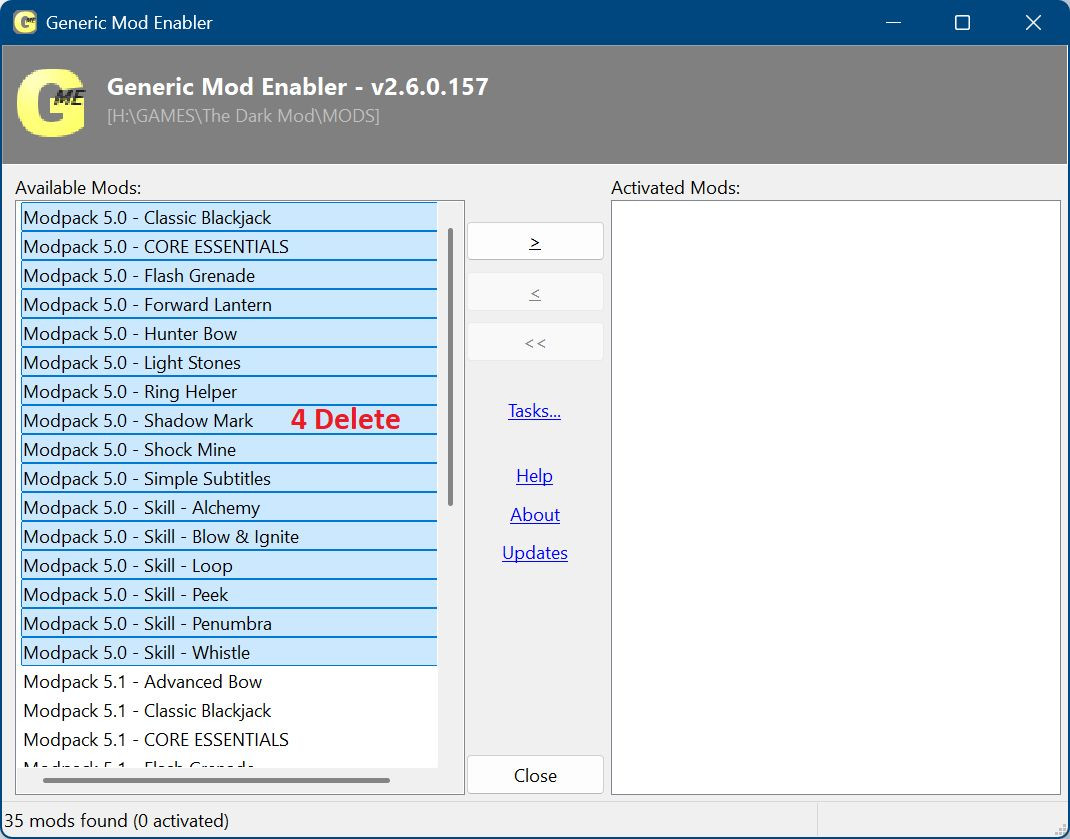Select Modpack 5.1 - CORE ESSENTIALS
The height and width of the screenshot is (839, 1070).
click(x=229, y=739)
